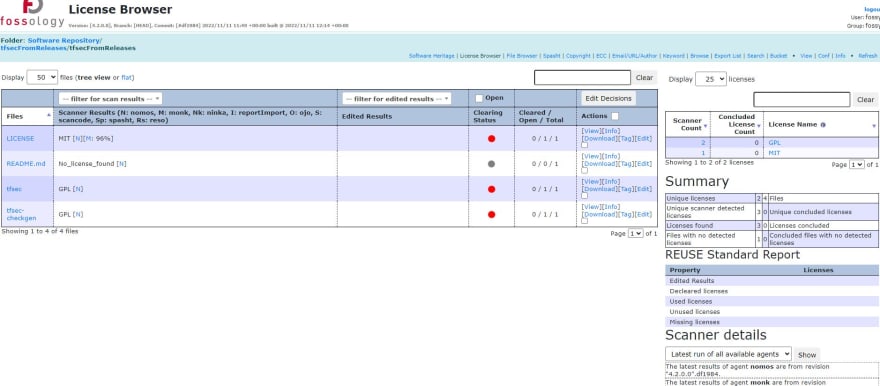Click the Conf link in the top menu
880x386 pixels.
[823, 56]
